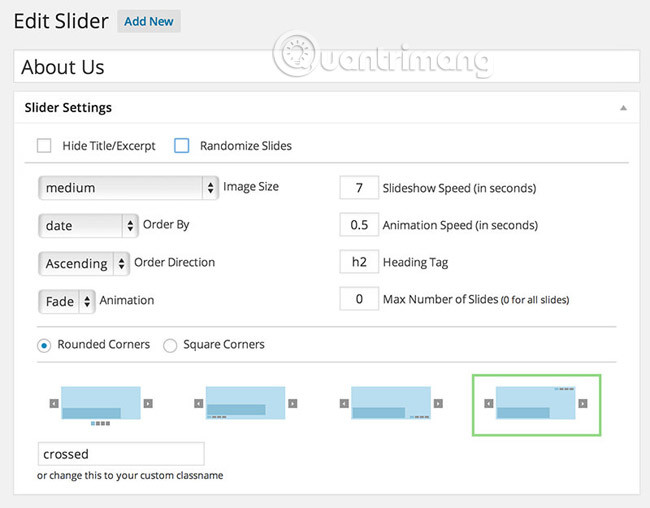Open the Order By date dropdown
Viewport: 650px width, 508px height.
(88, 225)
